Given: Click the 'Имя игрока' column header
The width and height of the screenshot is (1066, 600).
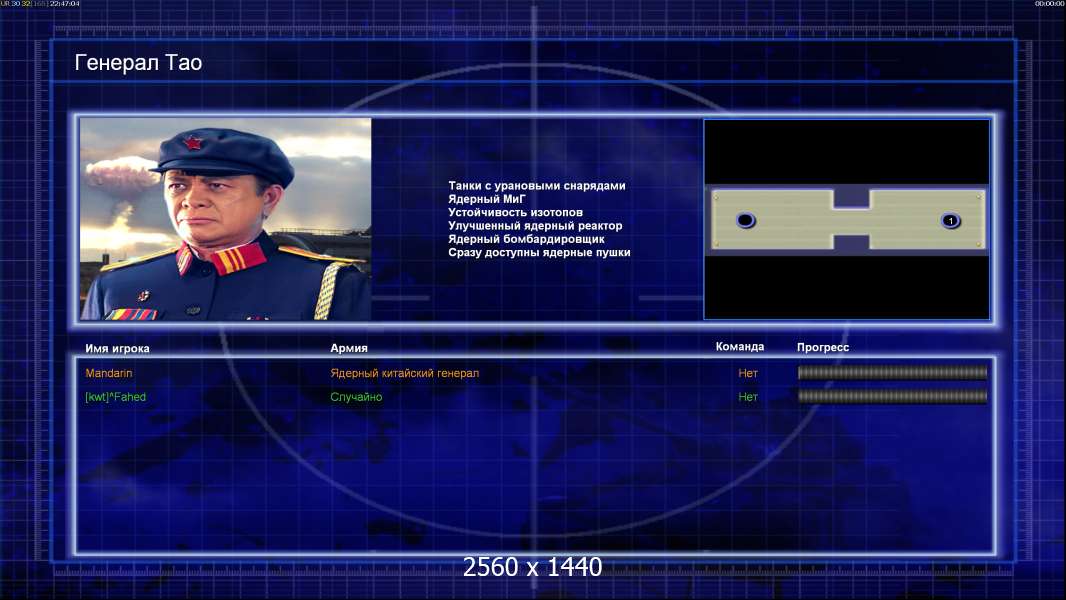Looking at the screenshot, I should click(x=117, y=349).
